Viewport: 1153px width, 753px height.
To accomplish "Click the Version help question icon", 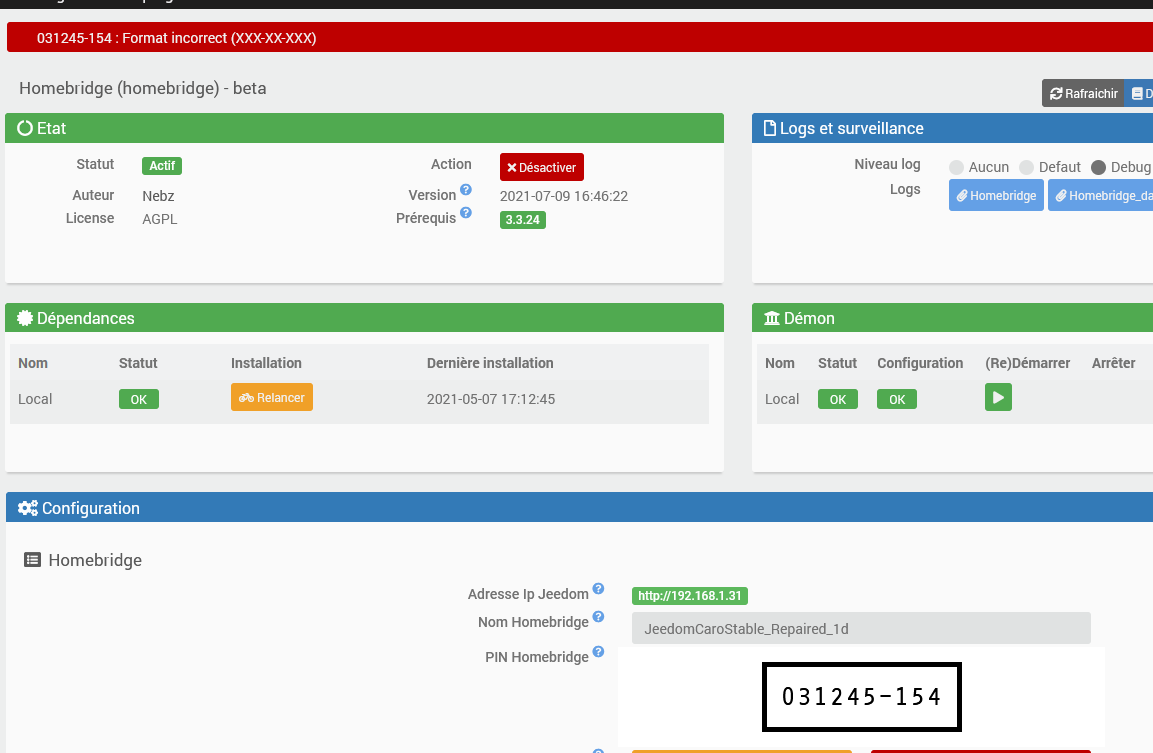I will pos(466,190).
